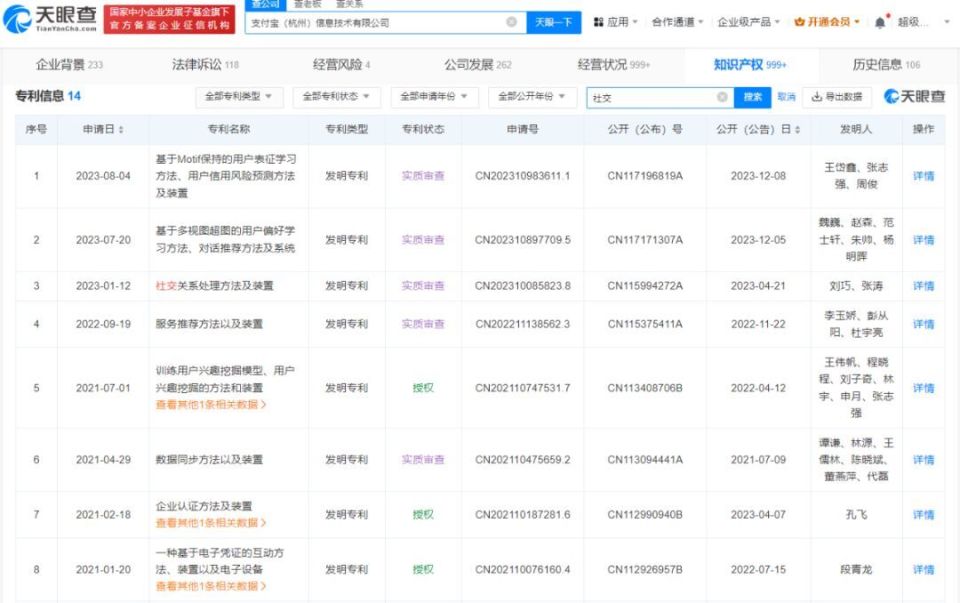Image resolution: width=960 pixels, height=603 pixels.
Task: Expand 全部专利类型 dropdown filter
Action: click(x=239, y=97)
